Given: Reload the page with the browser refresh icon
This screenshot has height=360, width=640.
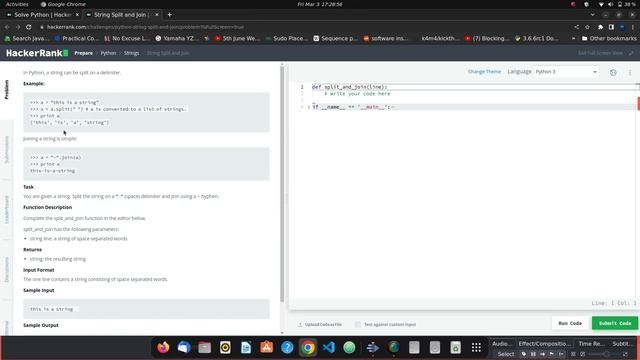Looking at the screenshot, I should coord(29,27).
